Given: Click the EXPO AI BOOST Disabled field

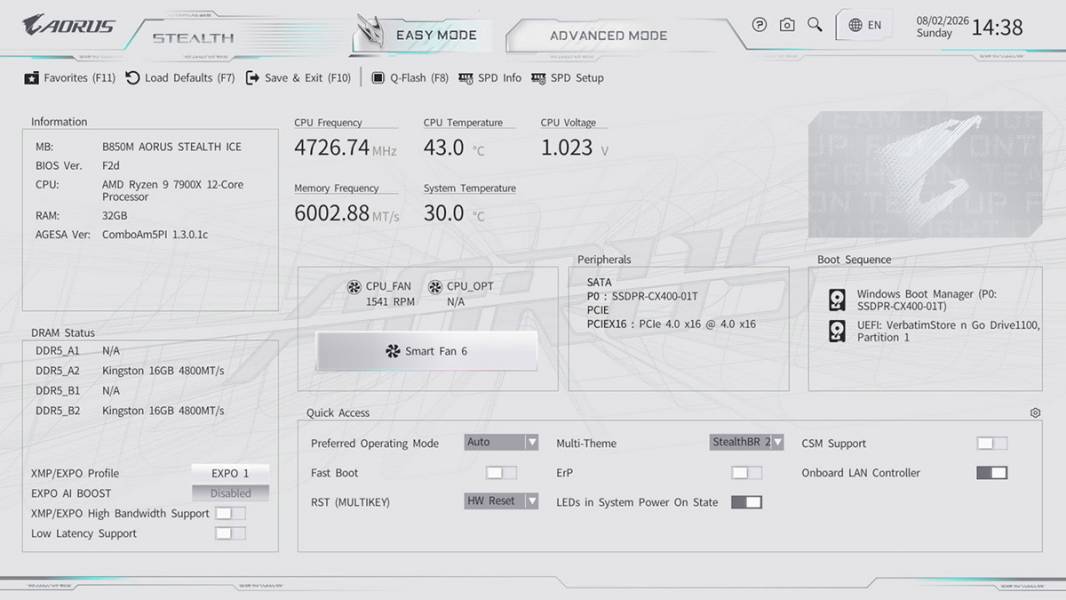Looking at the screenshot, I should [230, 493].
